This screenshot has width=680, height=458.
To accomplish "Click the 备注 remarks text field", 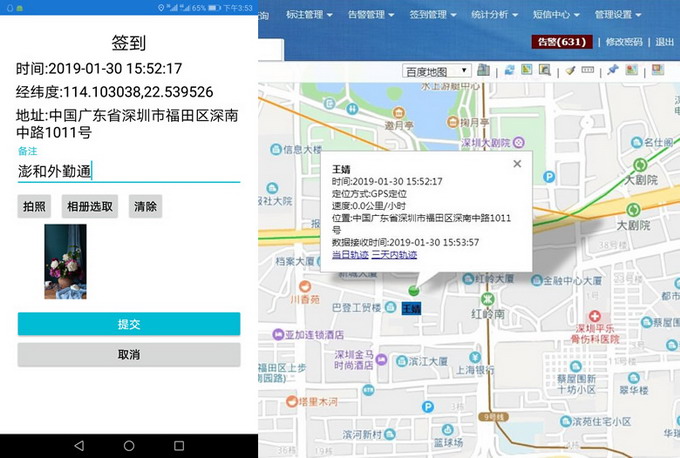I will pyautogui.click(x=128, y=171).
